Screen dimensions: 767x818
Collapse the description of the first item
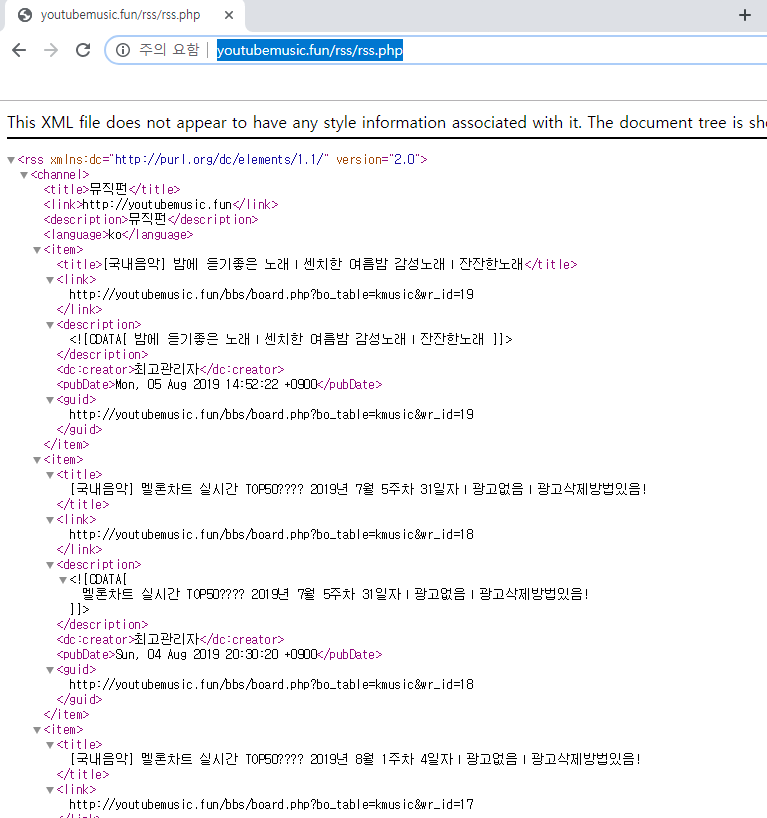click(50, 325)
